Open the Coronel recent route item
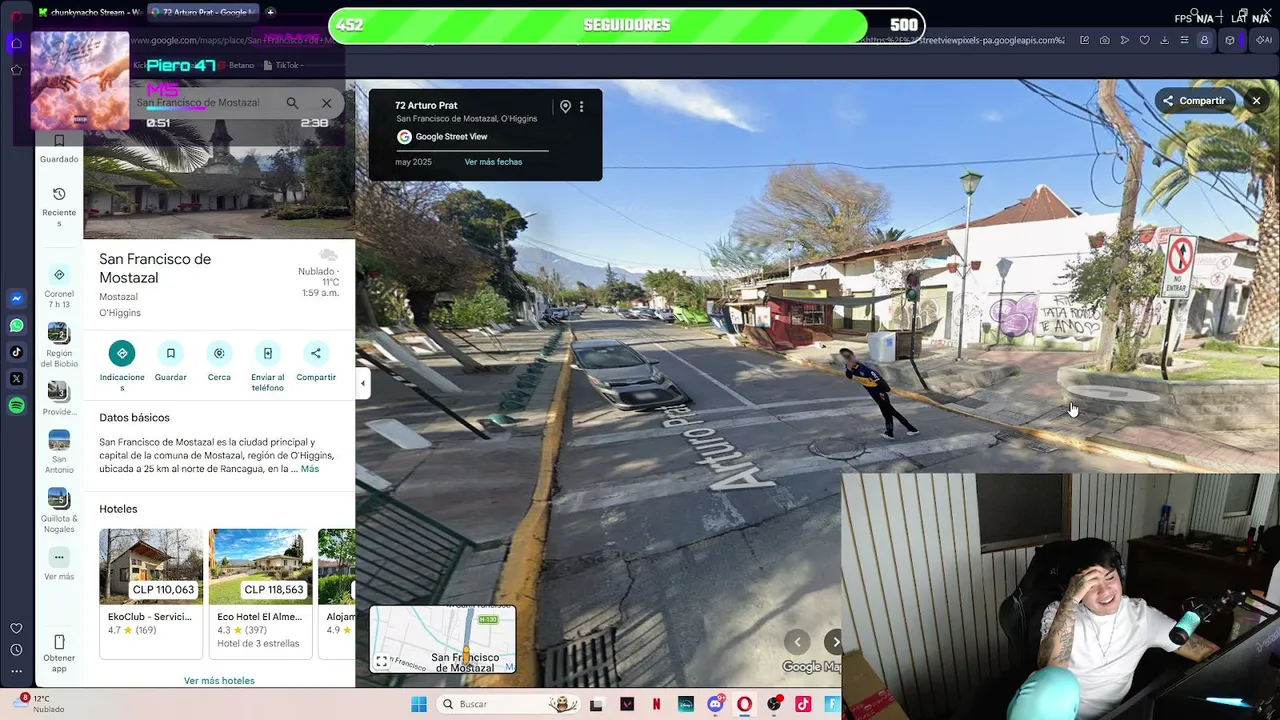Viewport: 1280px width, 720px height. click(x=59, y=286)
